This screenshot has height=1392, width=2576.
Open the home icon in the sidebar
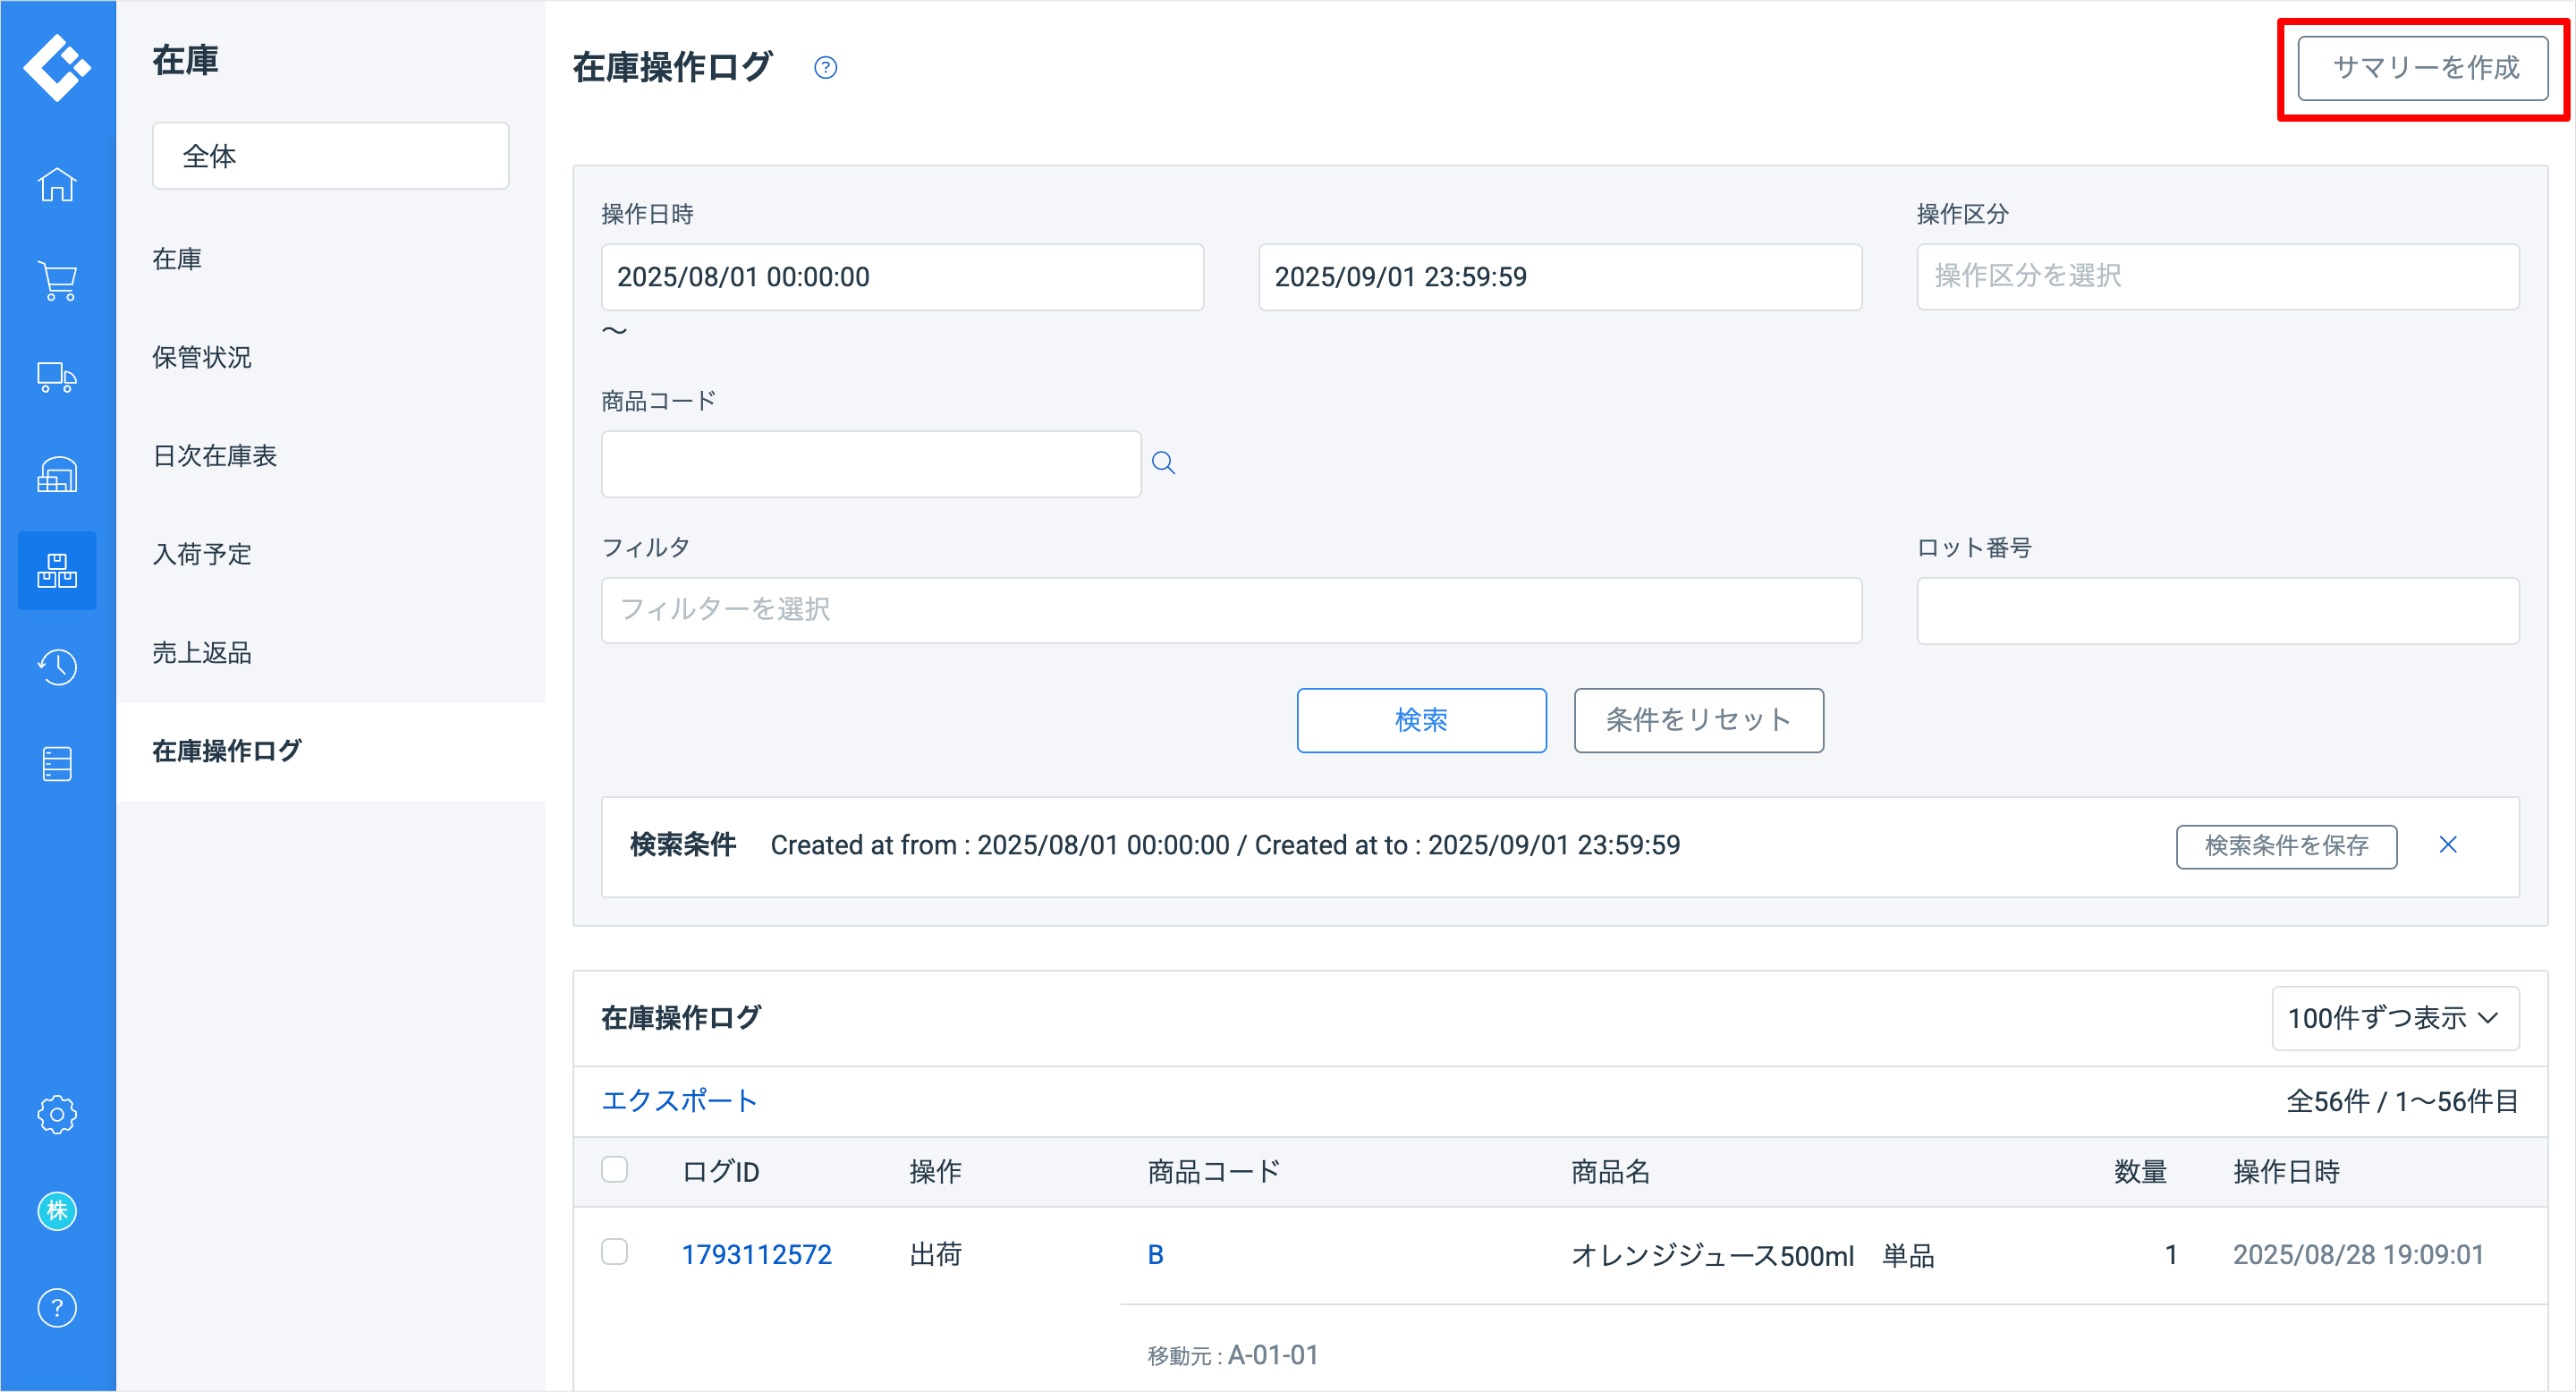[57, 185]
